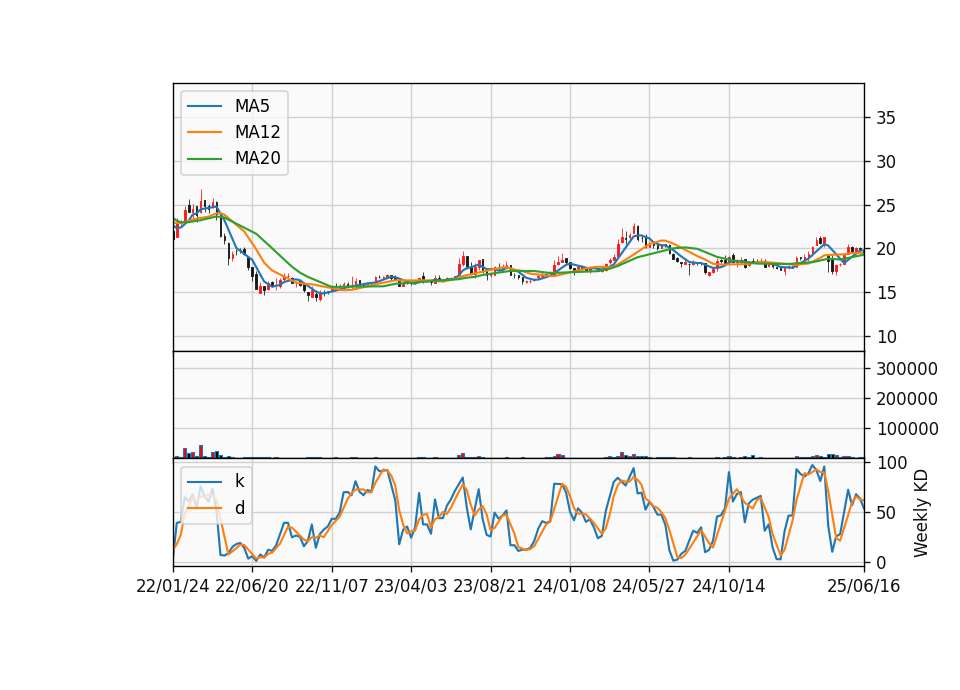This screenshot has width=960, height=690.
Task: Click the price axis value 25
Action: point(885,206)
